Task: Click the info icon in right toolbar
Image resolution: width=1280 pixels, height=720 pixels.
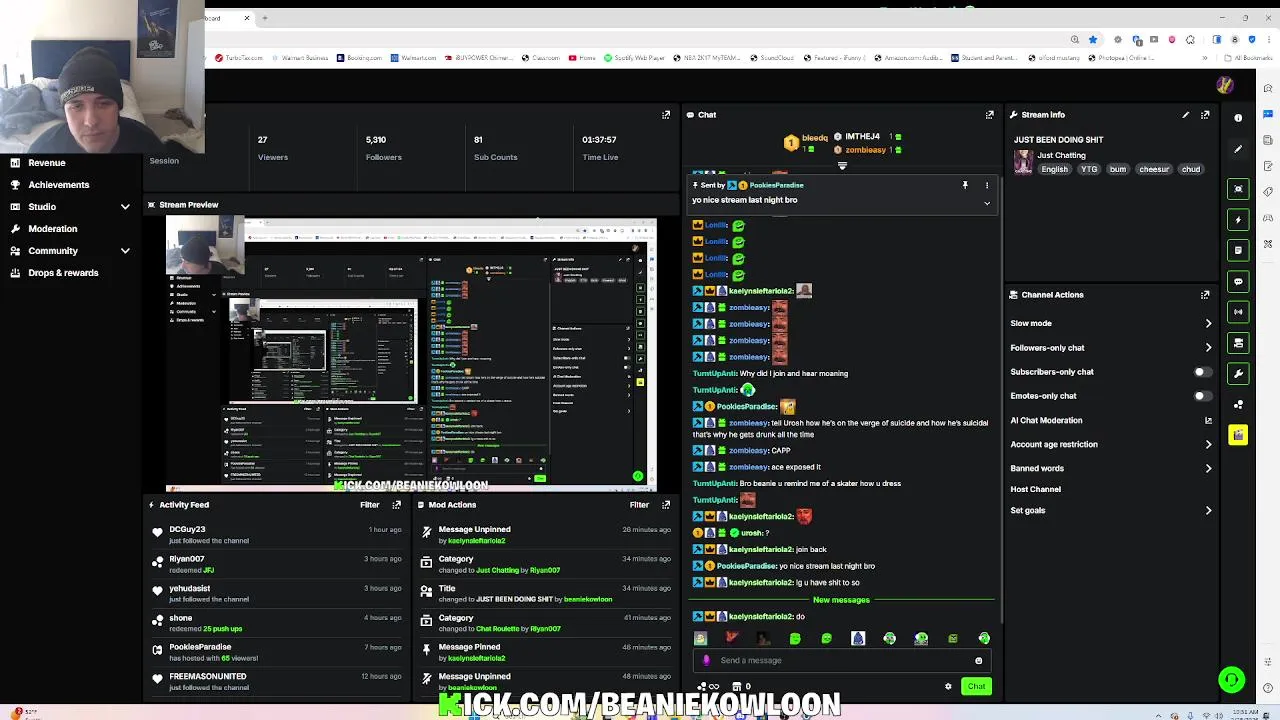Action: 1238,118
